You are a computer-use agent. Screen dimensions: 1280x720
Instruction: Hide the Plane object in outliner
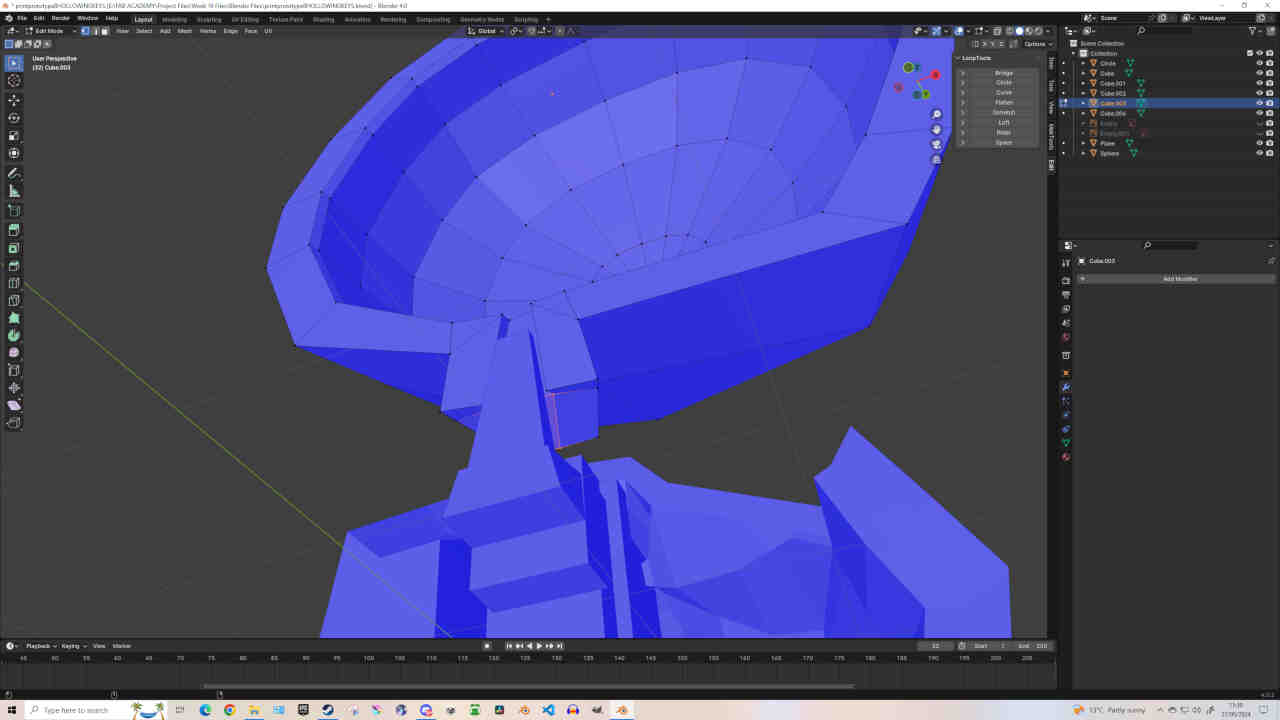pyautogui.click(x=1259, y=143)
